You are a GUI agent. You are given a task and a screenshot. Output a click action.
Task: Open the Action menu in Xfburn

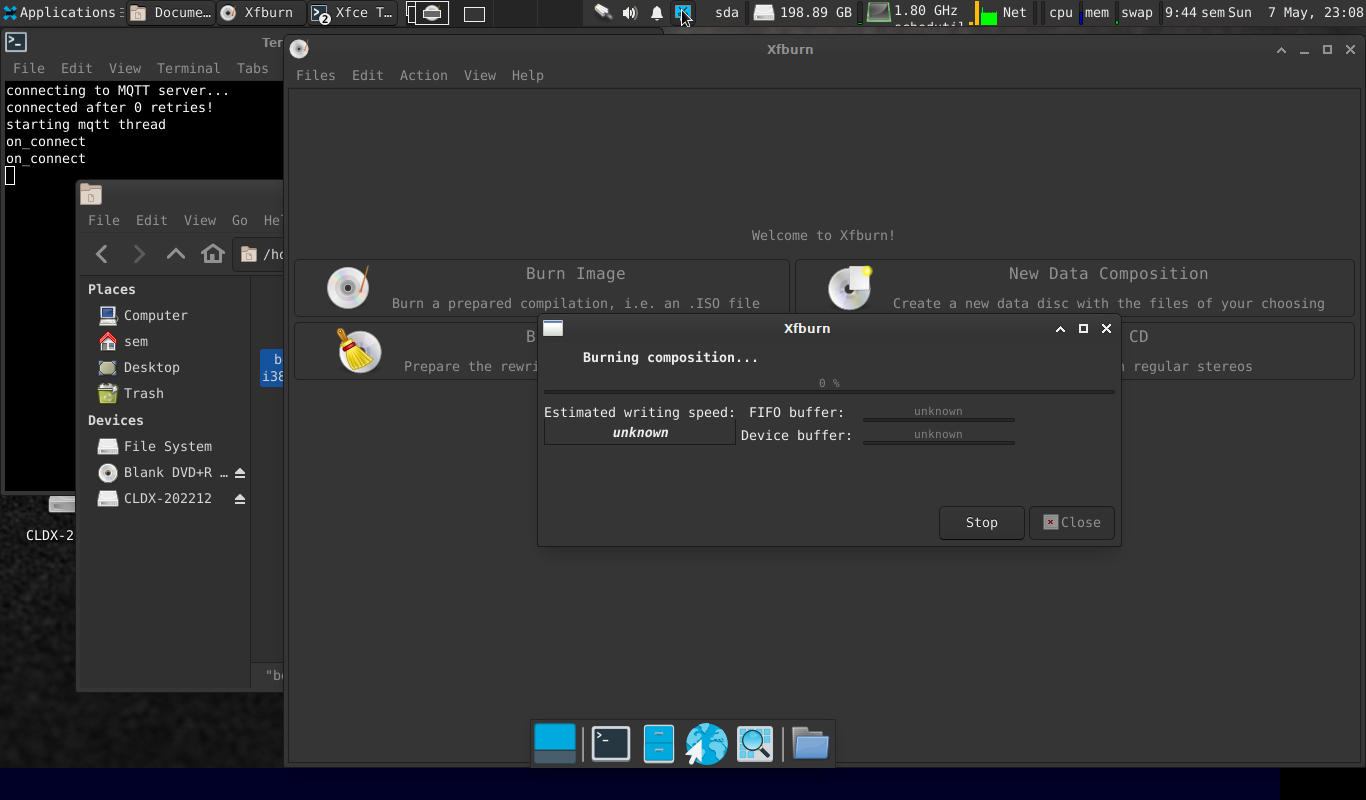[423, 75]
